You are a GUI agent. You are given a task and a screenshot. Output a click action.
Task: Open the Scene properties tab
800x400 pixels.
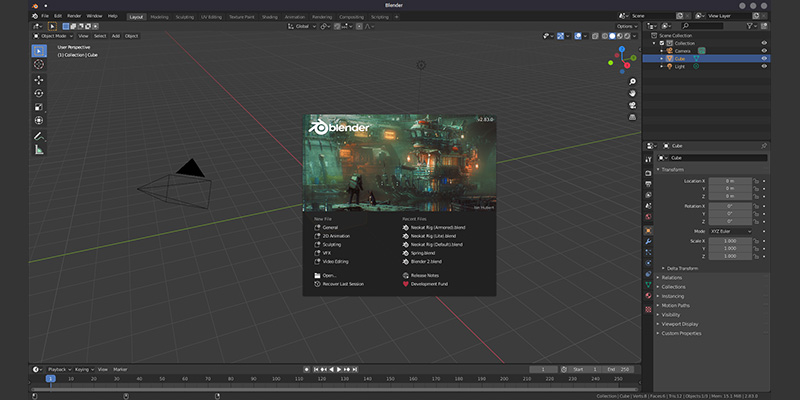click(x=648, y=206)
